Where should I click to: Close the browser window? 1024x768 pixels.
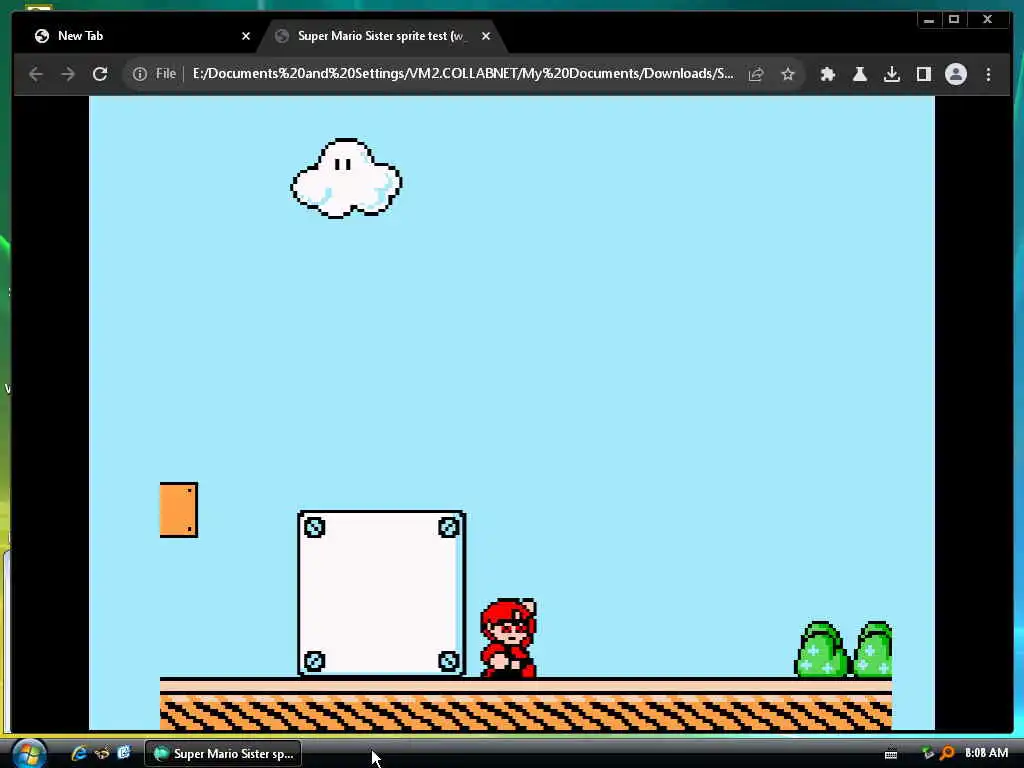click(987, 20)
